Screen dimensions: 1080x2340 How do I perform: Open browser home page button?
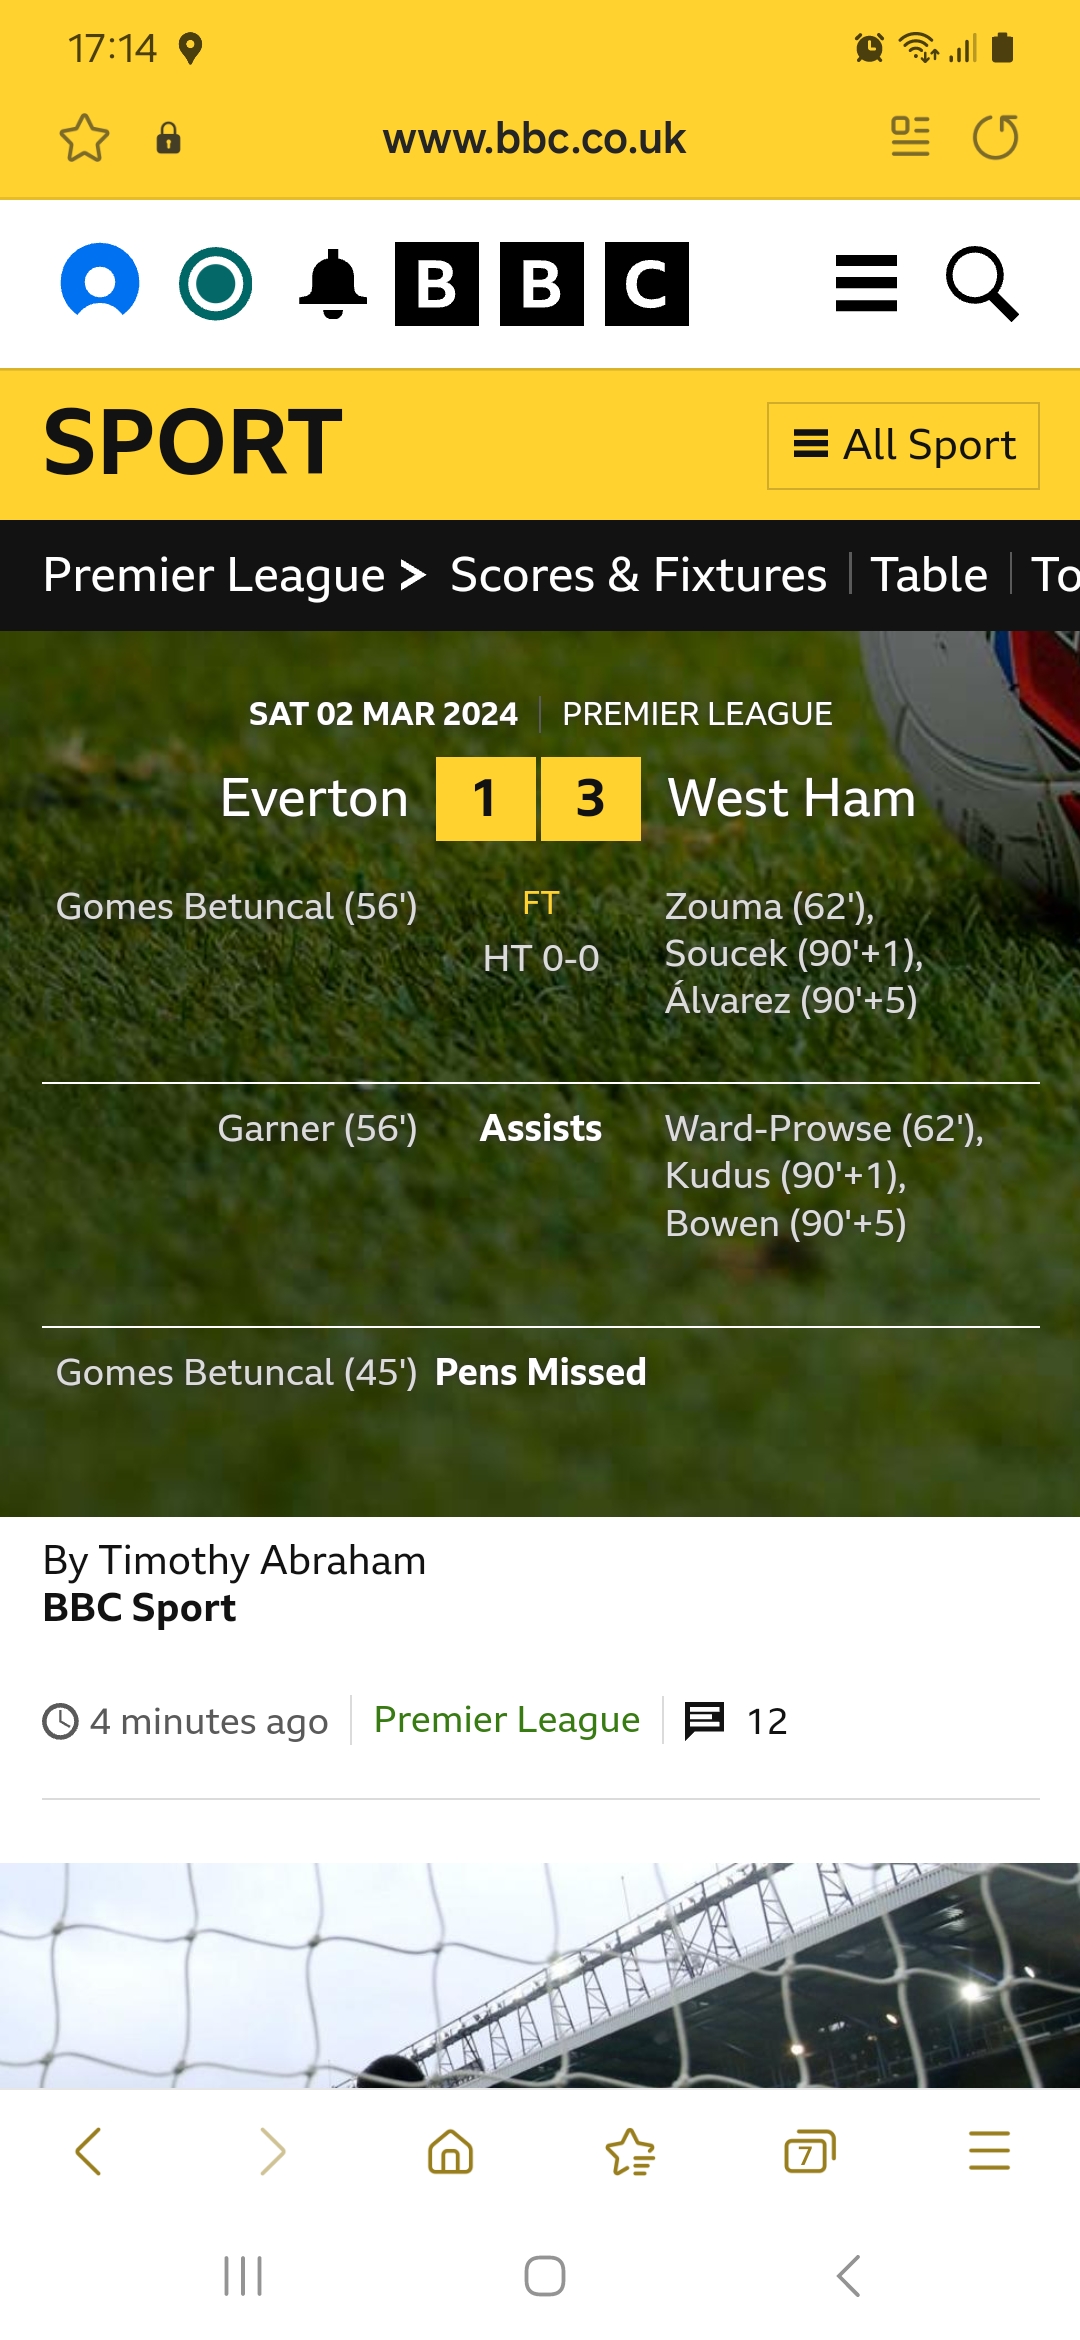pos(450,2151)
